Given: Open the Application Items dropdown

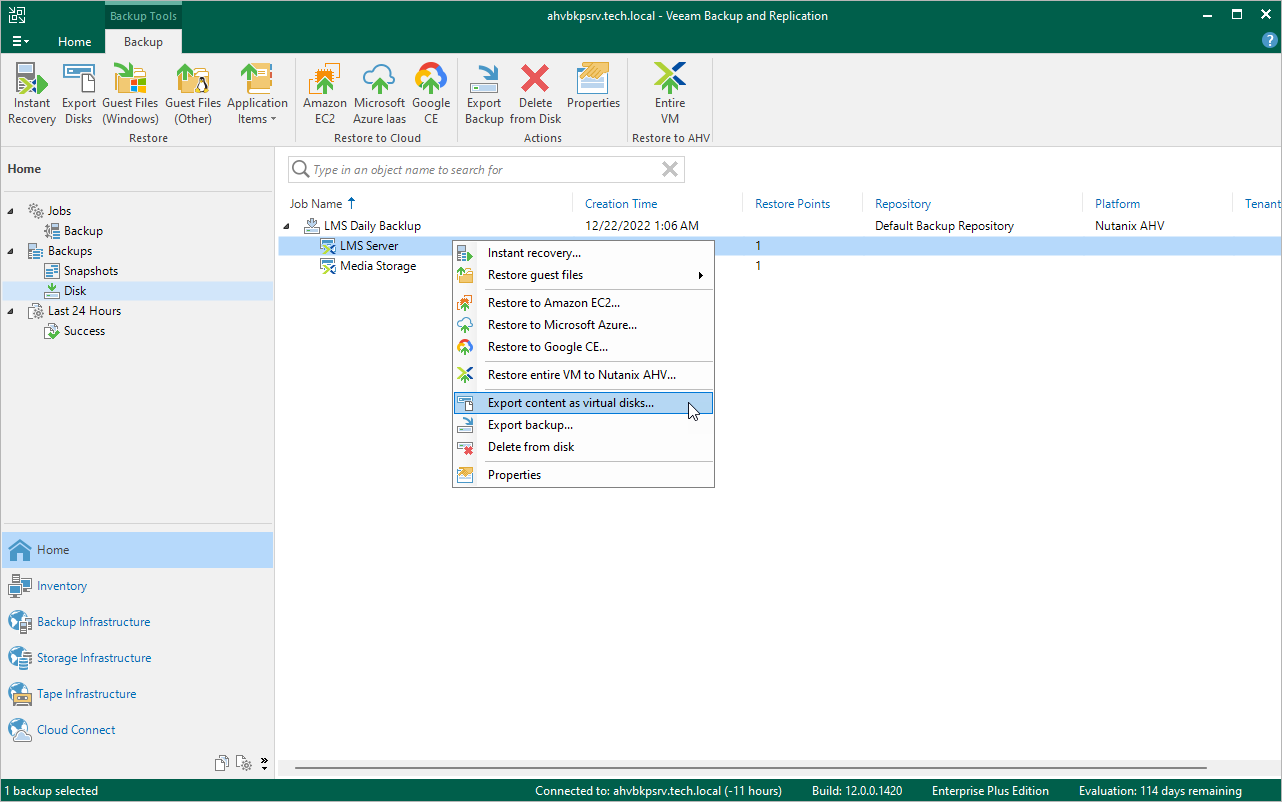Looking at the screenshot, I should (257, 94).
